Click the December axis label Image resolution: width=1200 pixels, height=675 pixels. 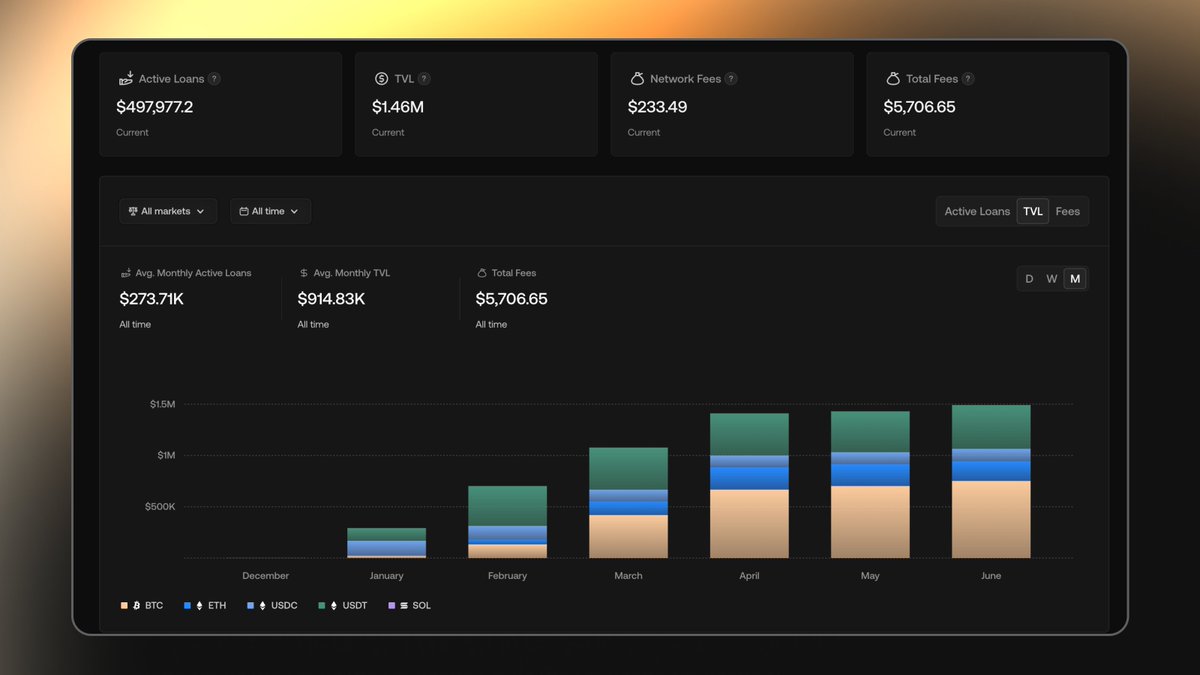(266, 576)
